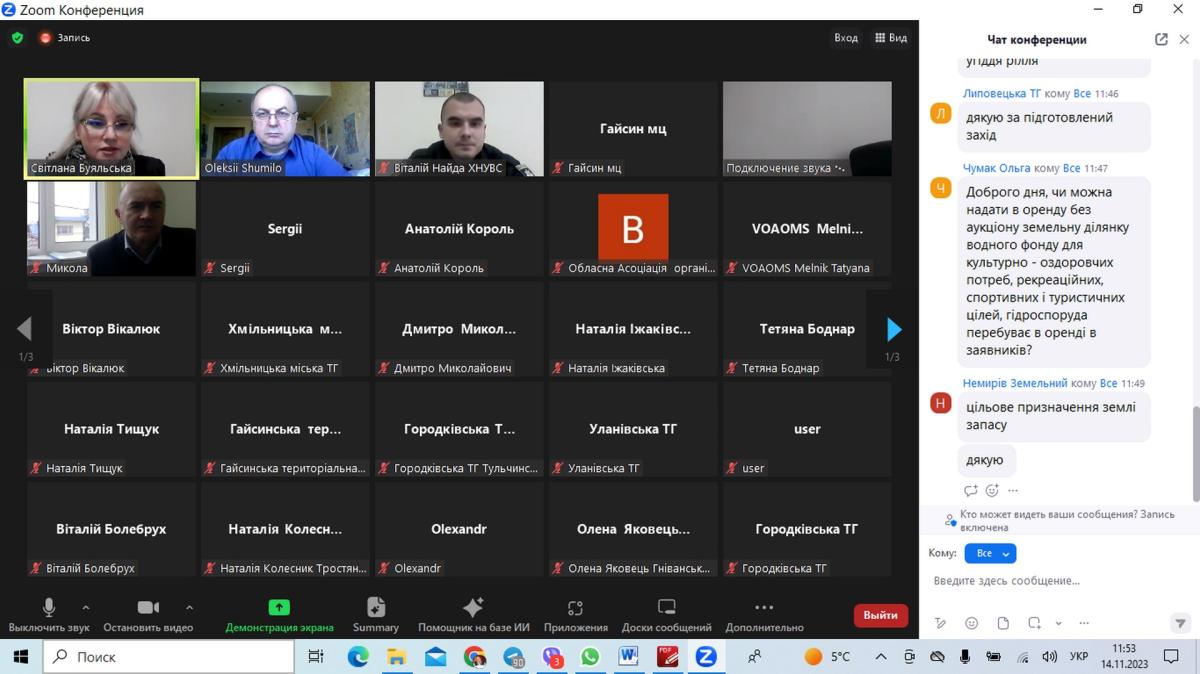Click Липовецька ТГ sender name
Viewport: 1200px width, 674px height.
tap(1002, 94)
